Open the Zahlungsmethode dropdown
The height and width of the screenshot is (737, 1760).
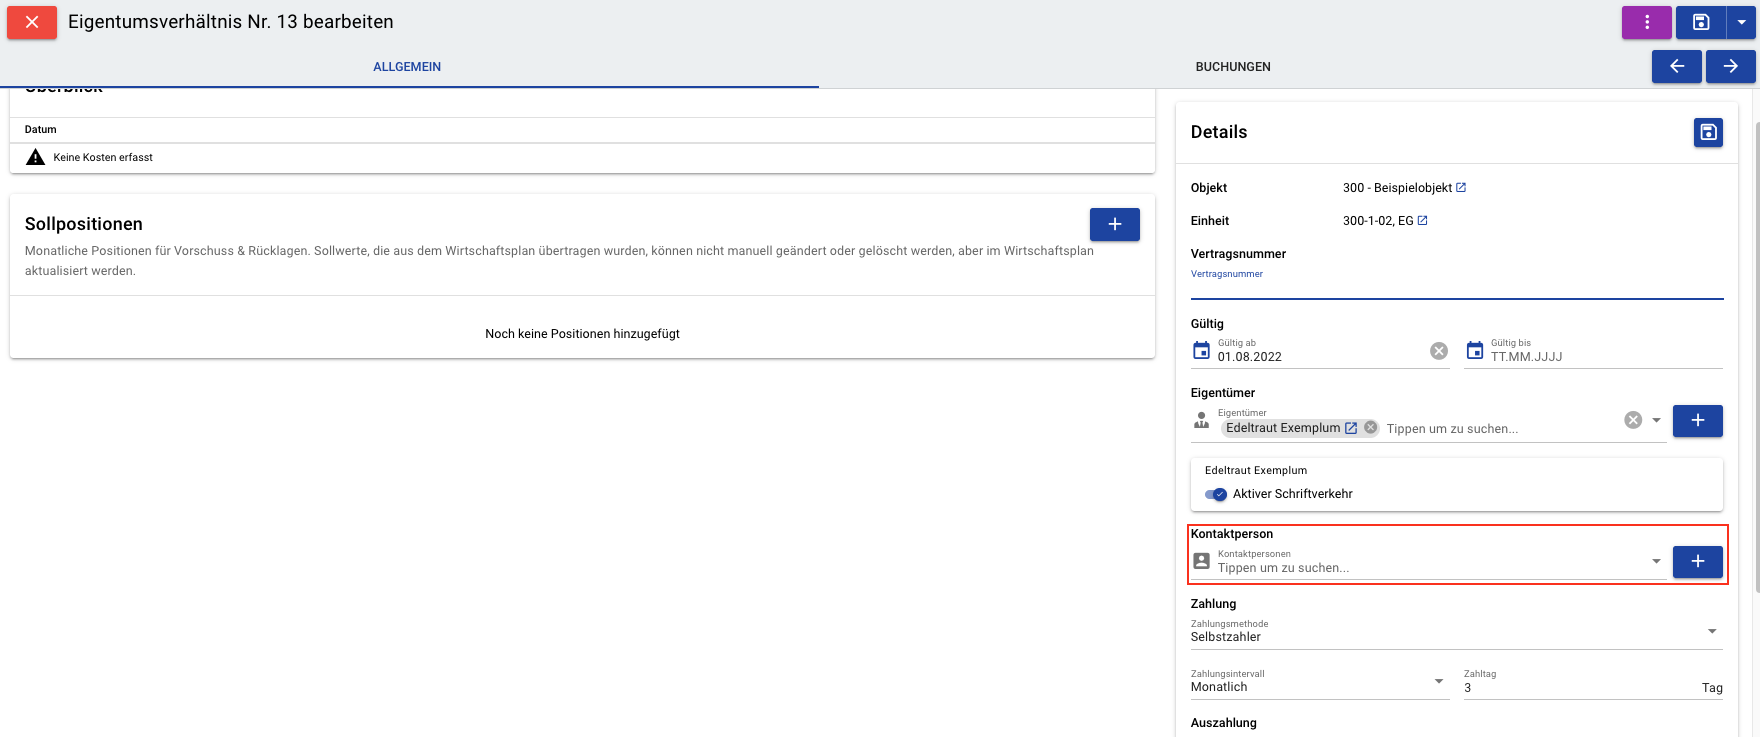1457,633
